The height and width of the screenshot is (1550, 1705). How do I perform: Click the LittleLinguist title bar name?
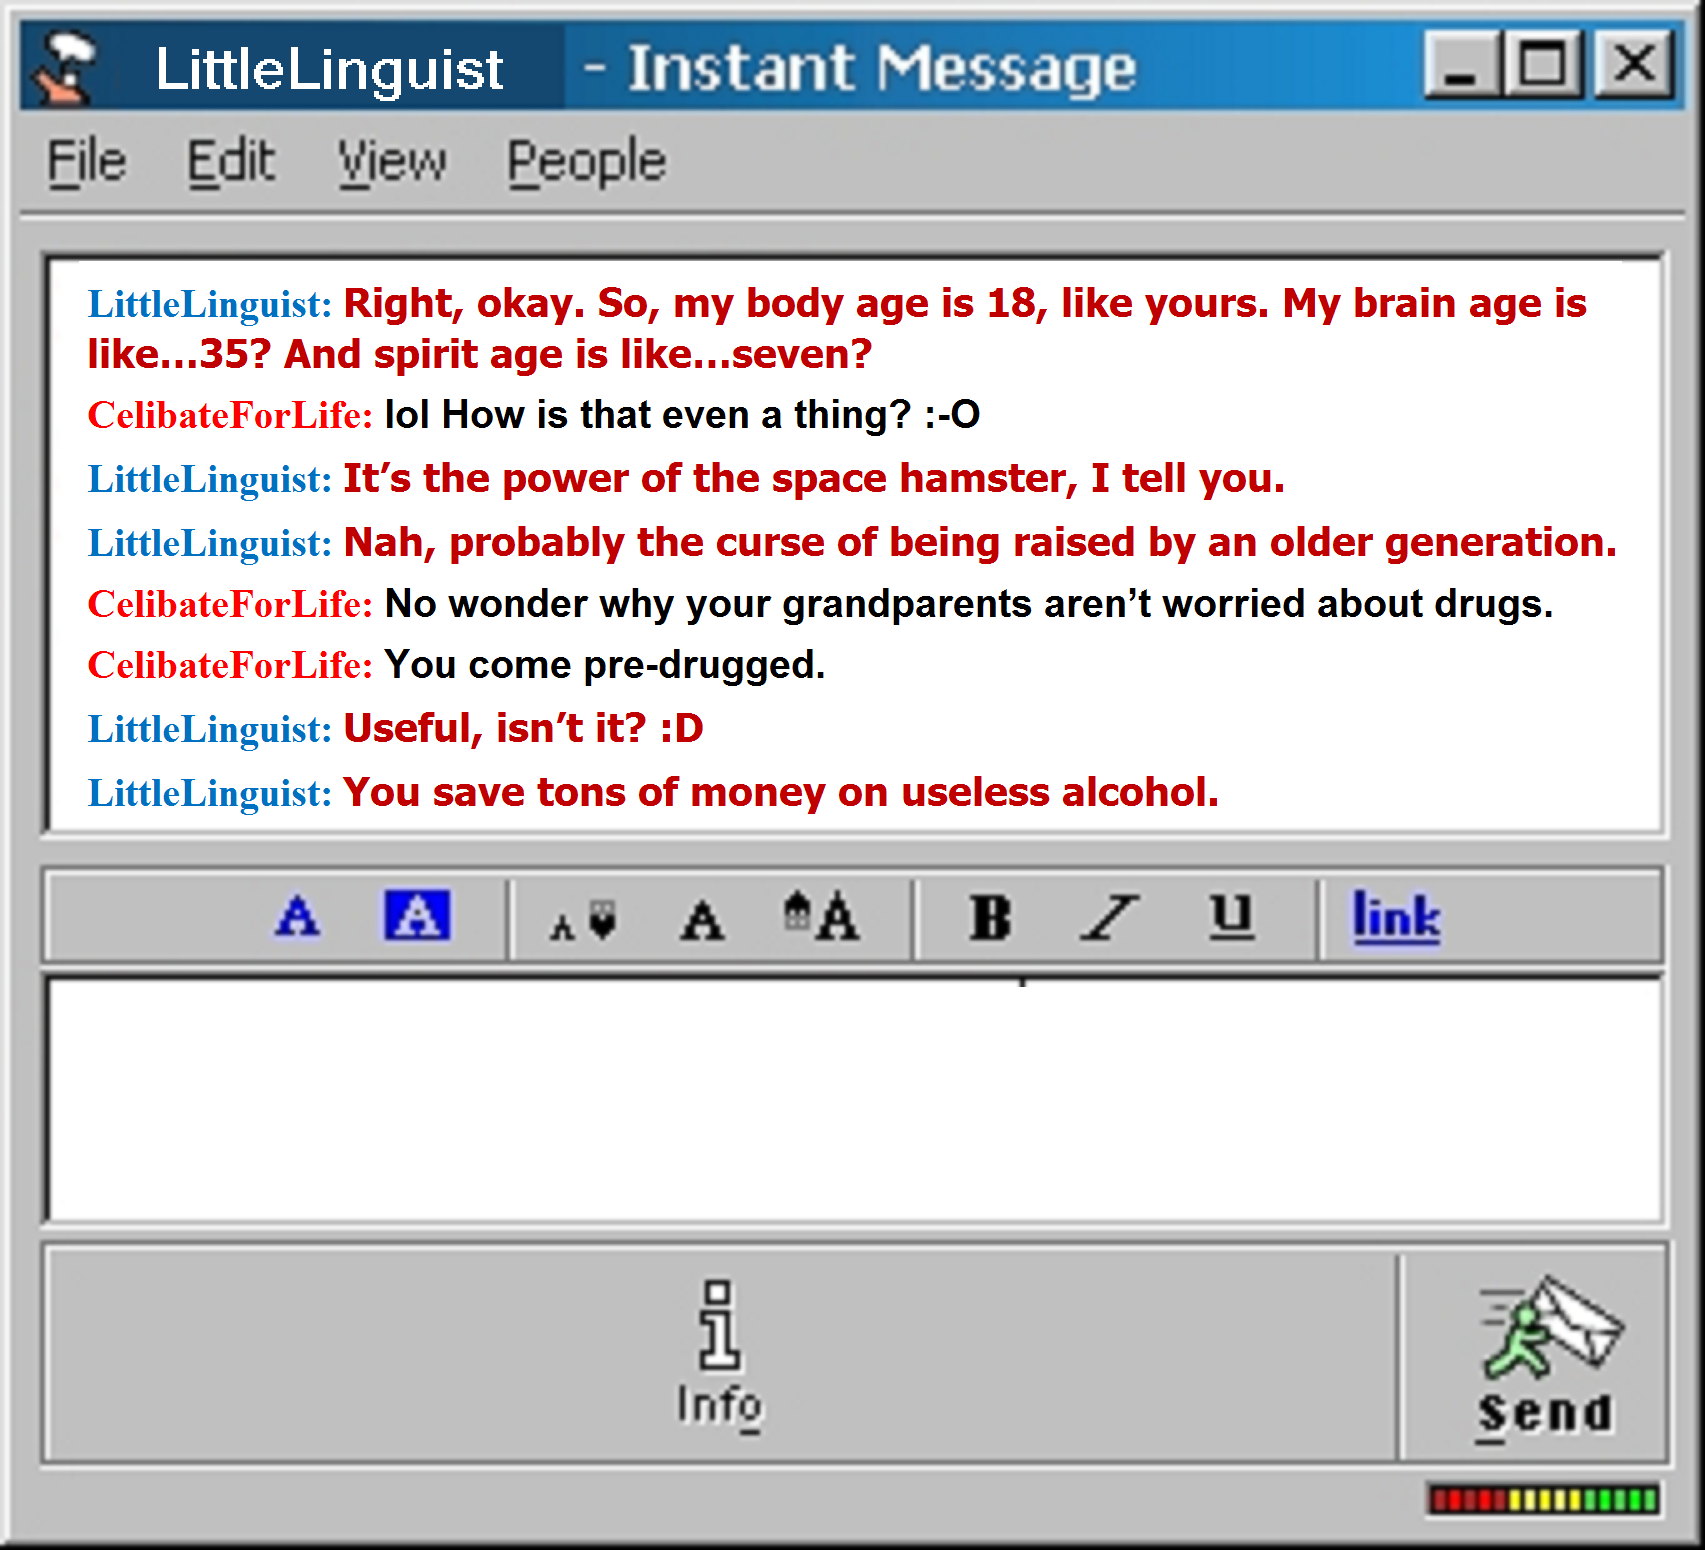point(329,69)
